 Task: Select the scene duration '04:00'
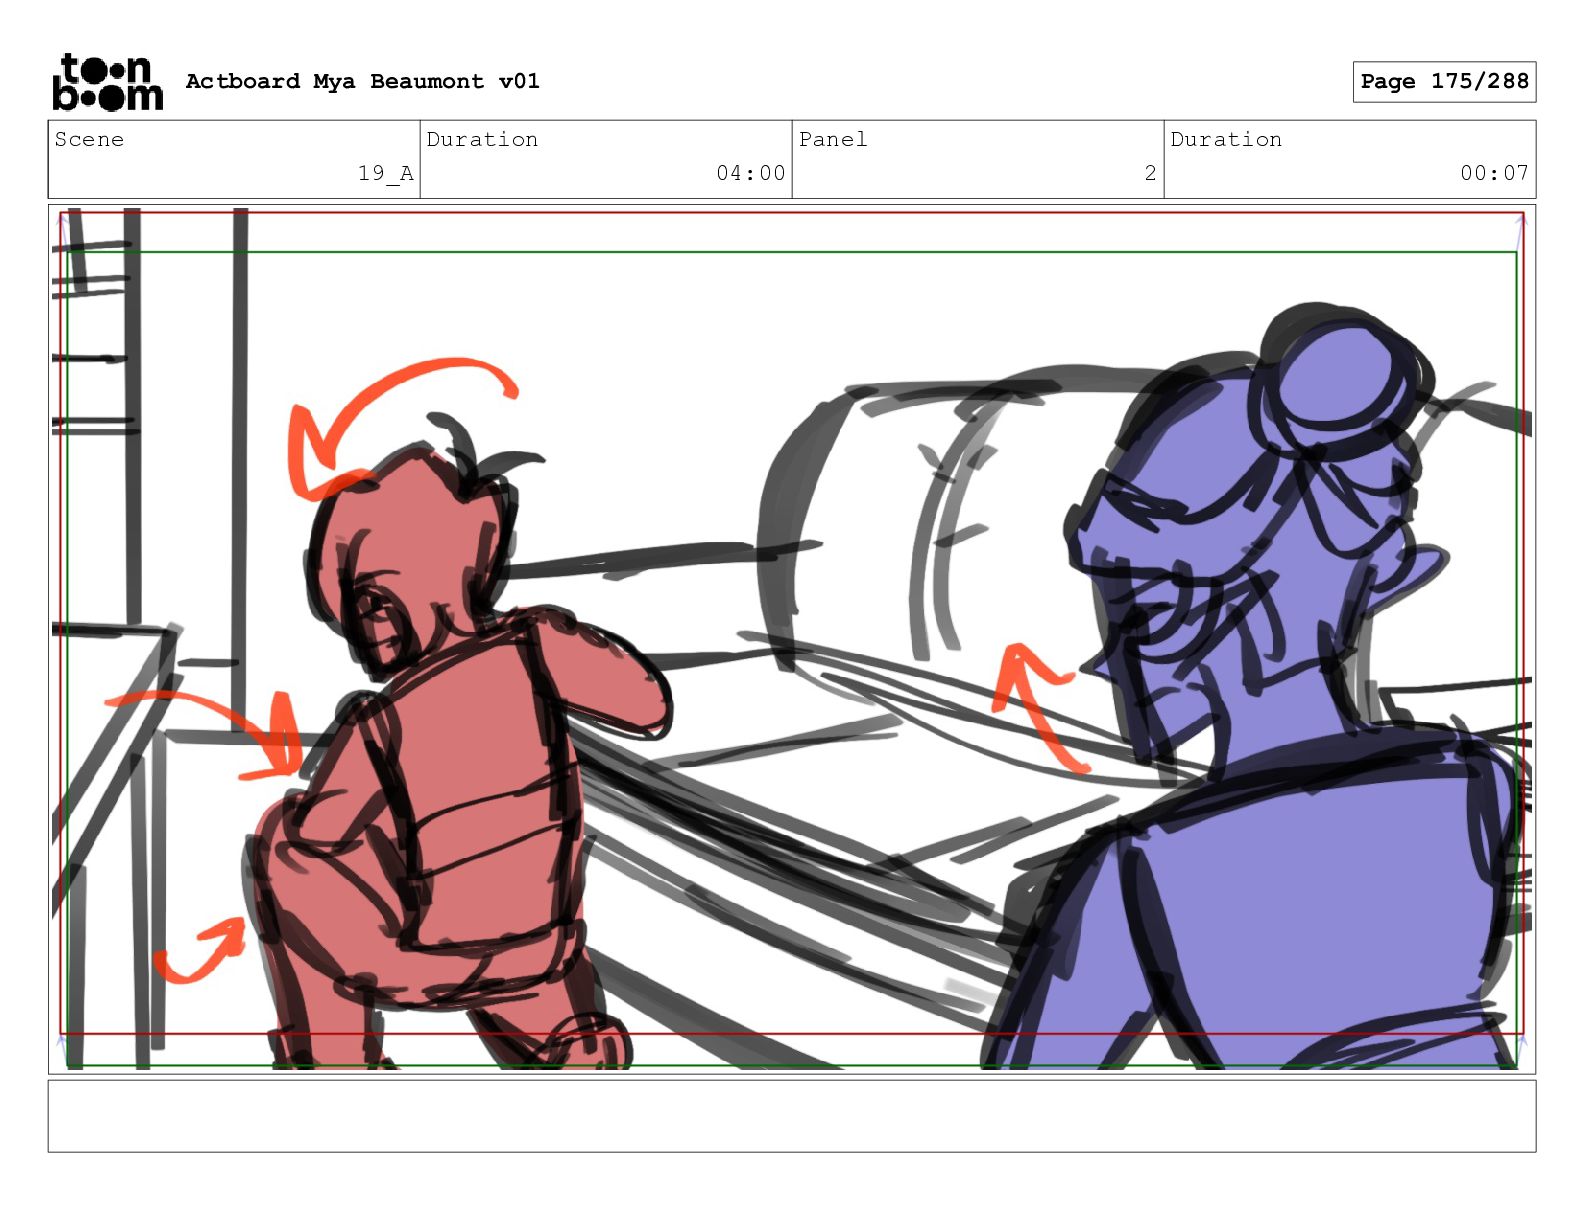[x=751, y=173]
